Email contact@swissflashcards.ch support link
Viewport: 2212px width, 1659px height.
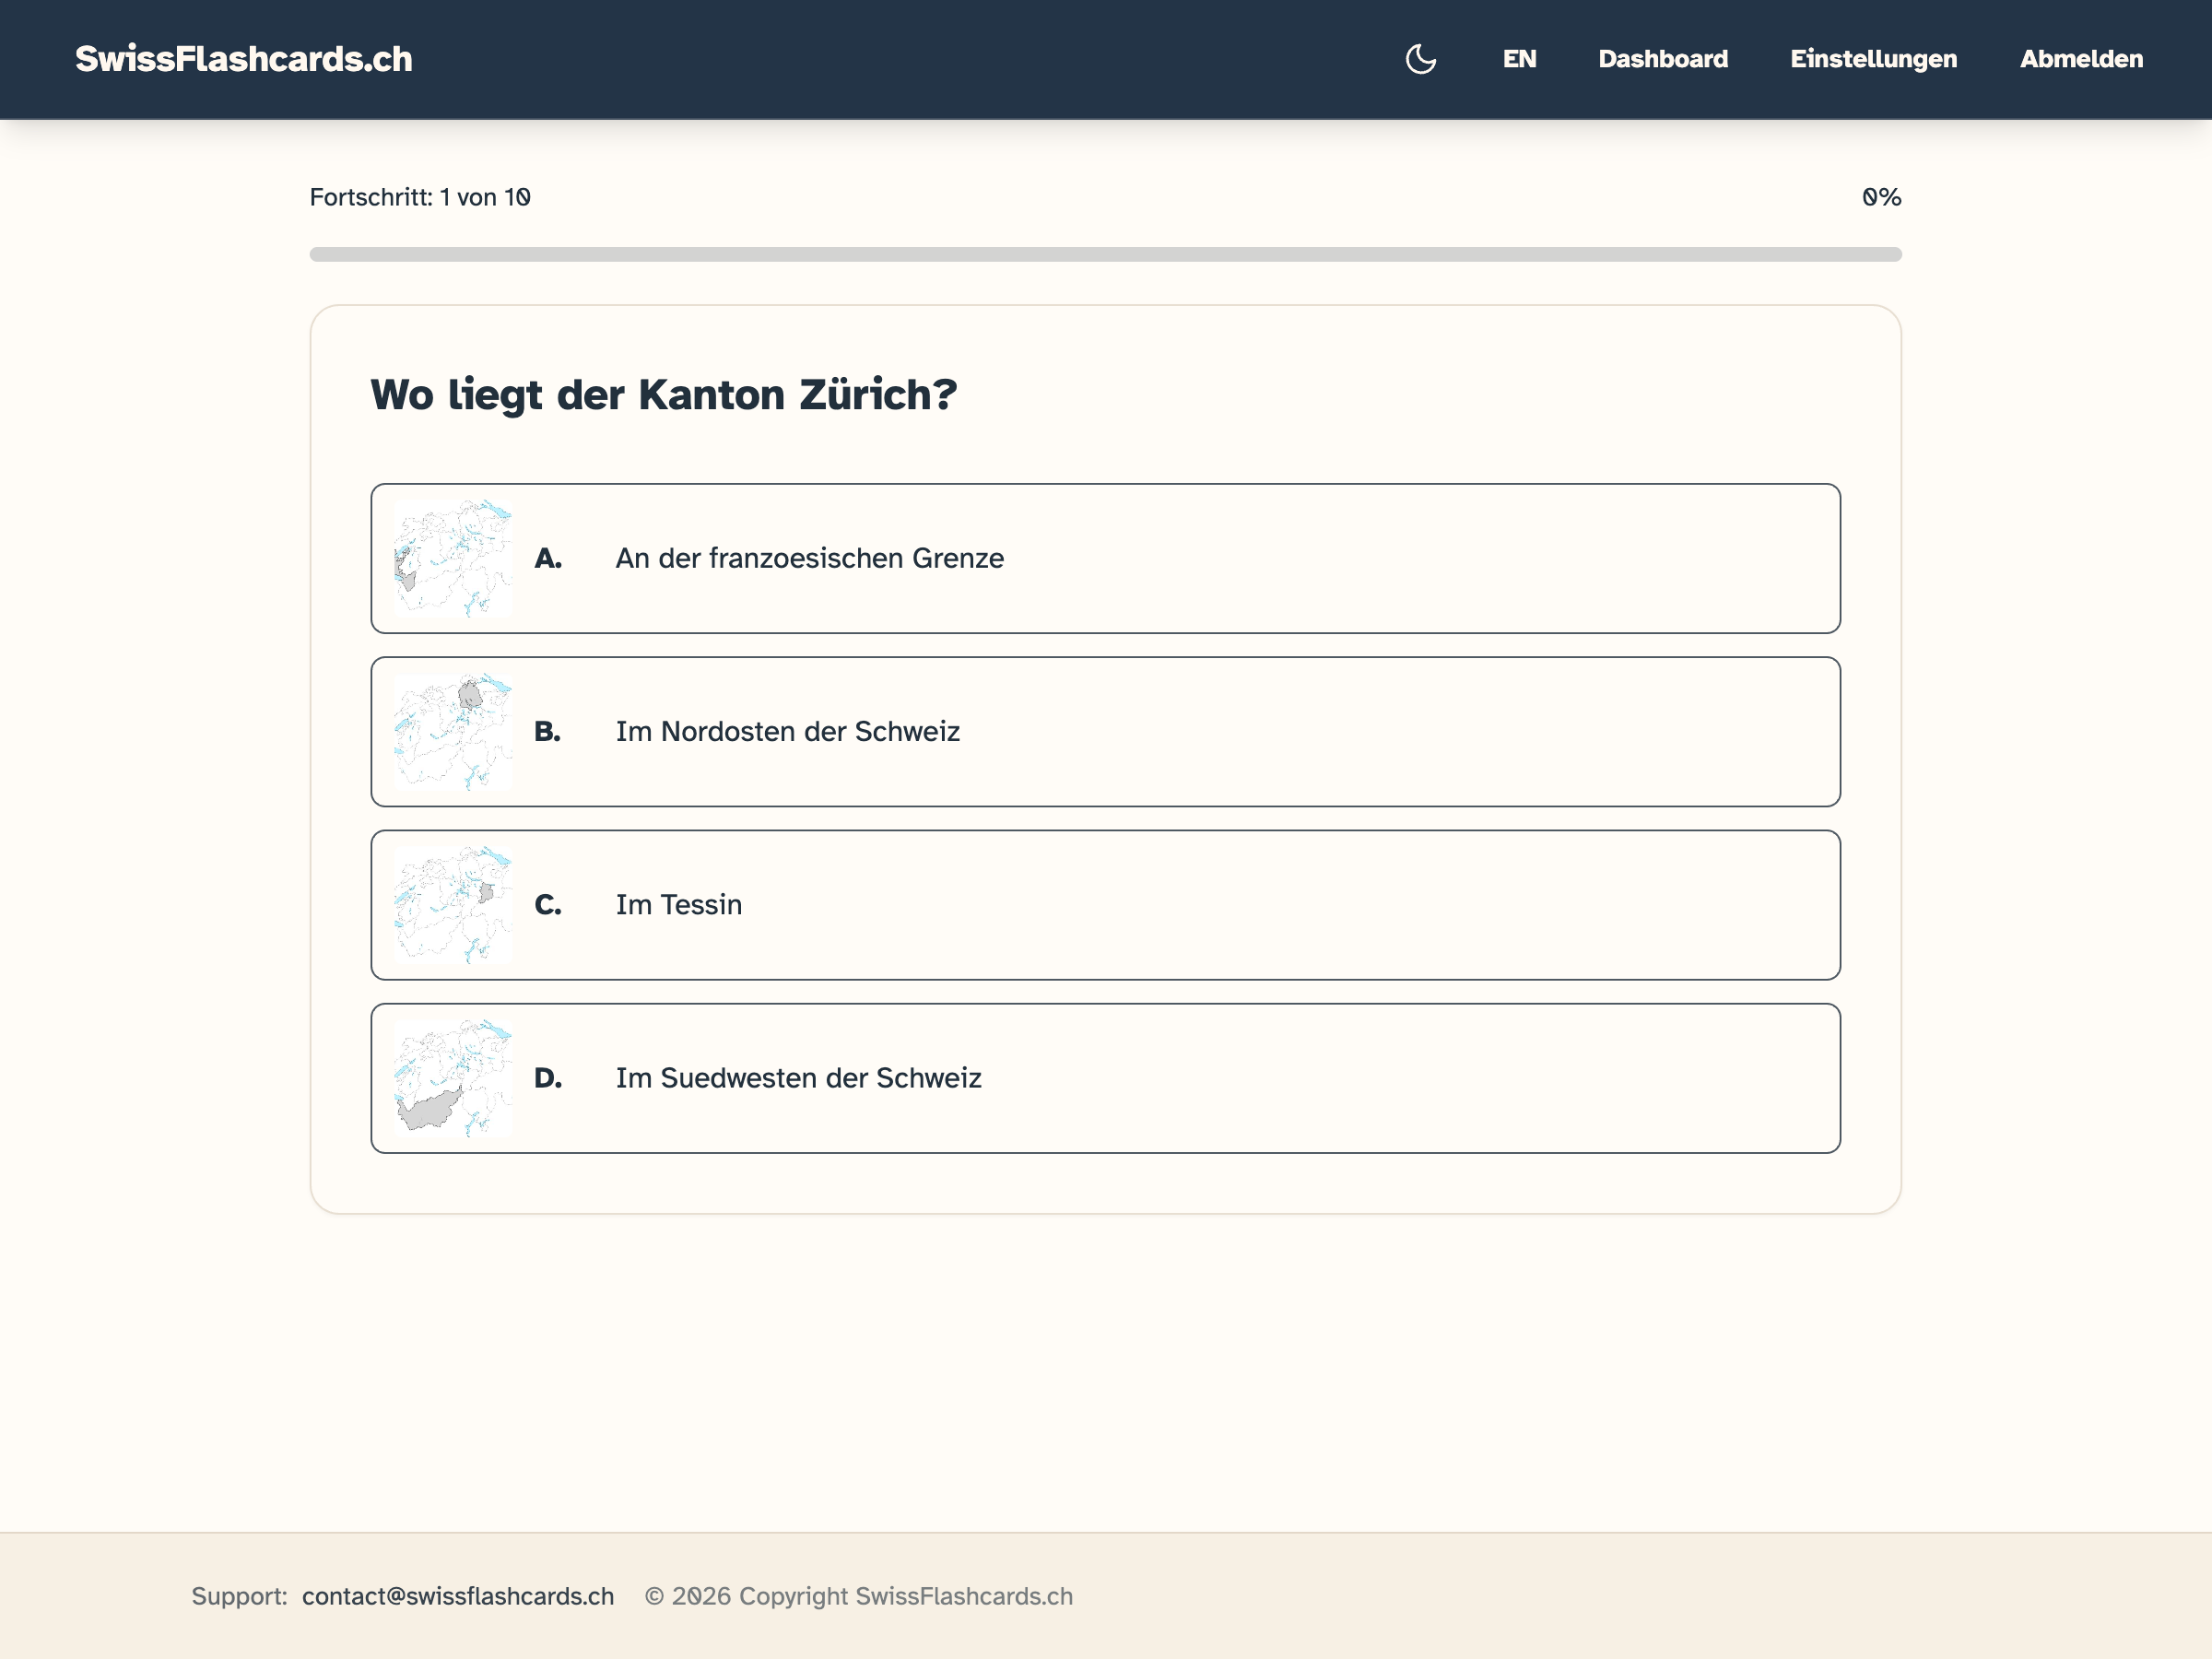pyautogui.click(x=458, y=1596)
